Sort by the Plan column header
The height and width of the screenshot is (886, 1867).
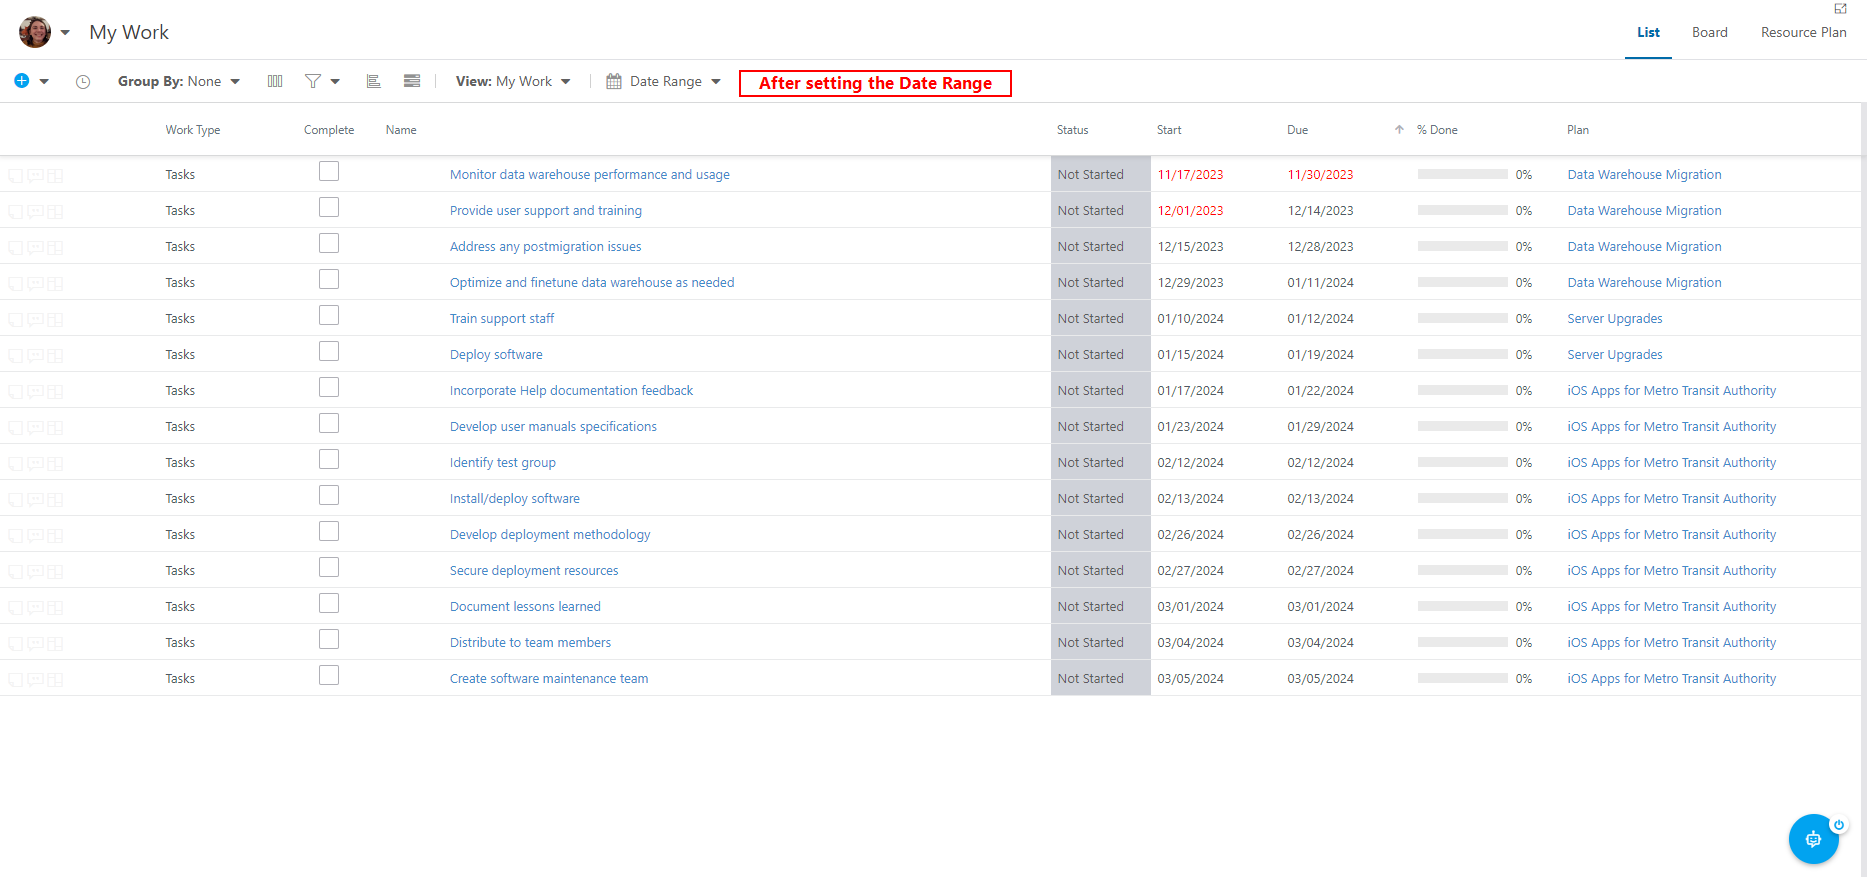pyautogui.click(x=1578, y=130)
